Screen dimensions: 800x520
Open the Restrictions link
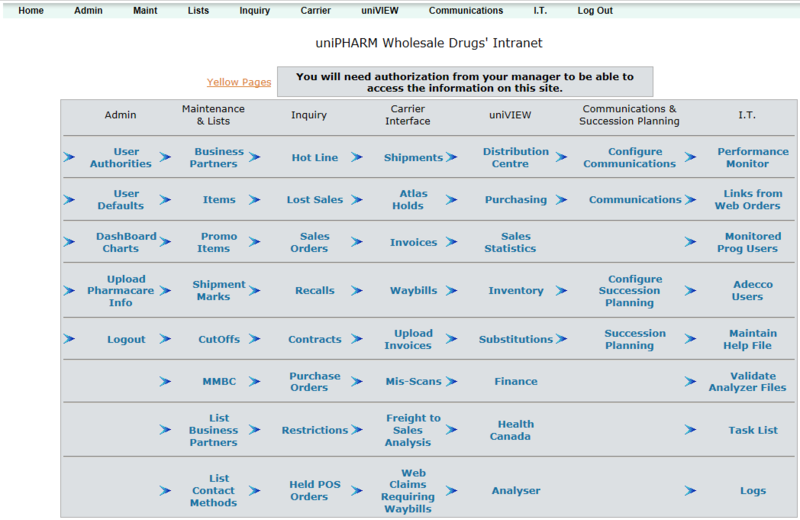click(x=315, y=430)
